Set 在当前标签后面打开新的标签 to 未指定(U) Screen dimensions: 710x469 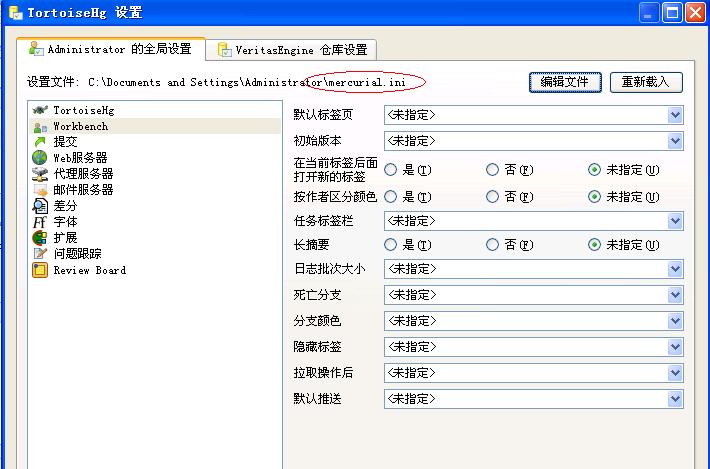pyautogui.click(x=595, y=170)
